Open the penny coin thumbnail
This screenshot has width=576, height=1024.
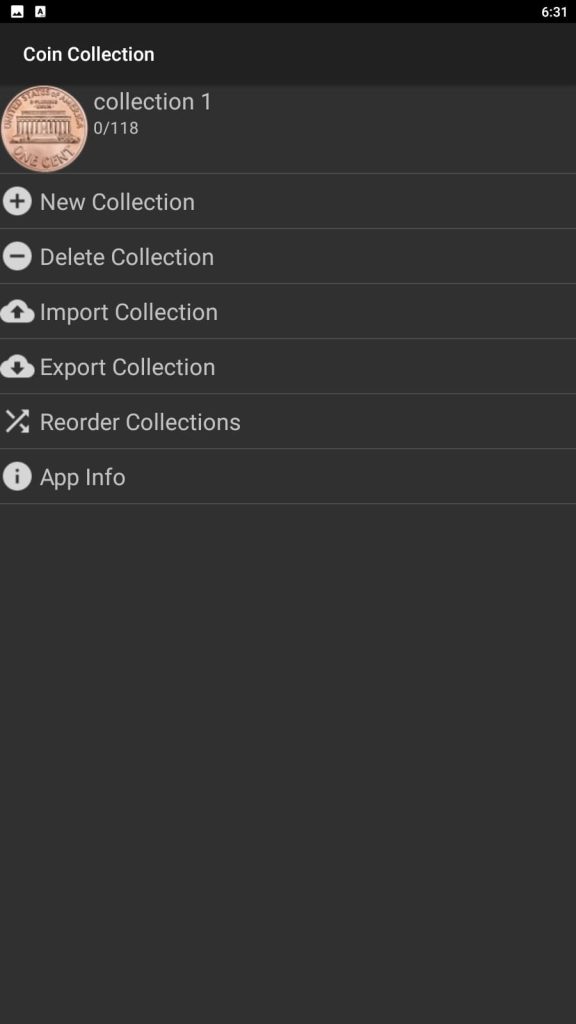pyautogui.click(x=44, y=129)
